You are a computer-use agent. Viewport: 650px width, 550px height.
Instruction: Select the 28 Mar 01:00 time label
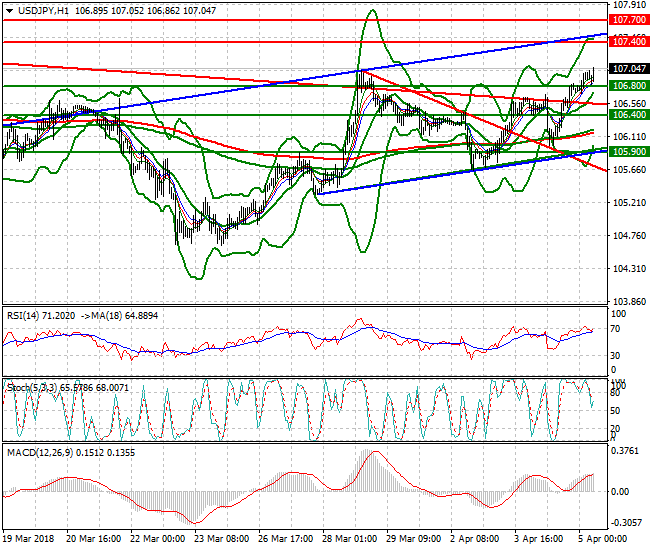point(349,539)
